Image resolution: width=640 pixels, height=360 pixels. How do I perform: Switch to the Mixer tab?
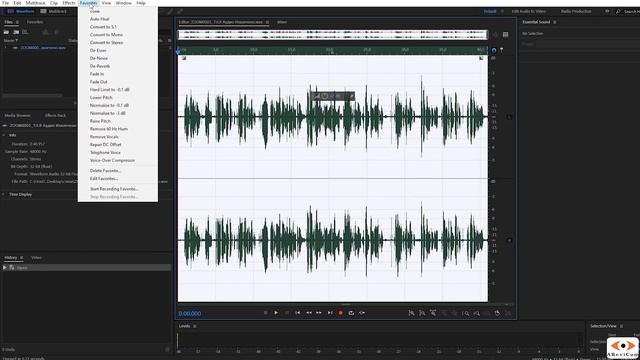282,22
